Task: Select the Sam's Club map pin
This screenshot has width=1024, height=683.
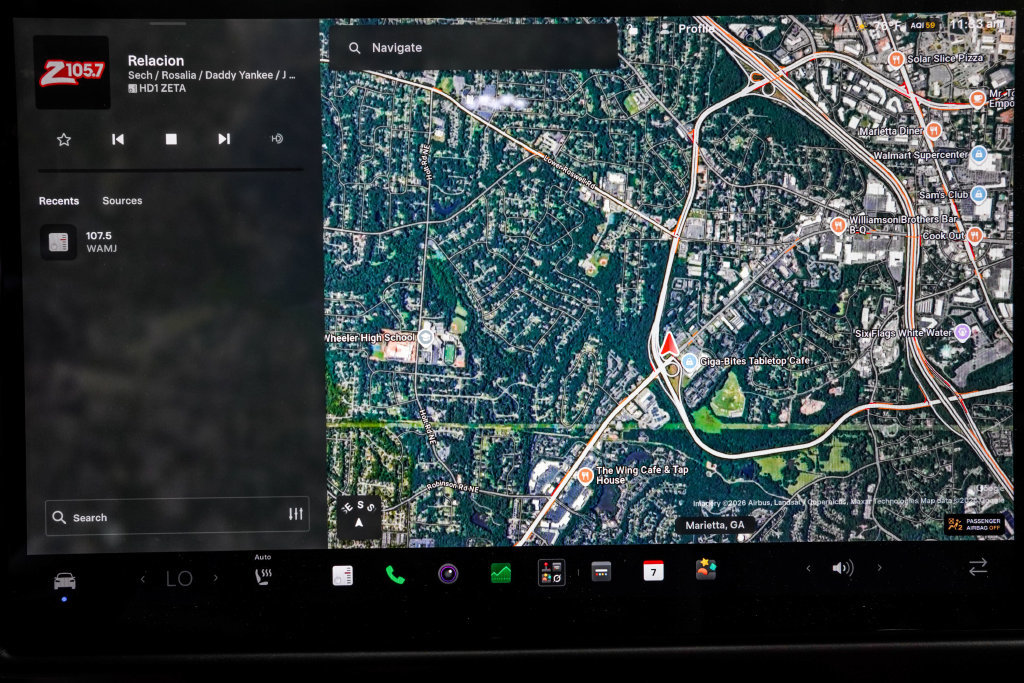Action: tap(978, 194)
